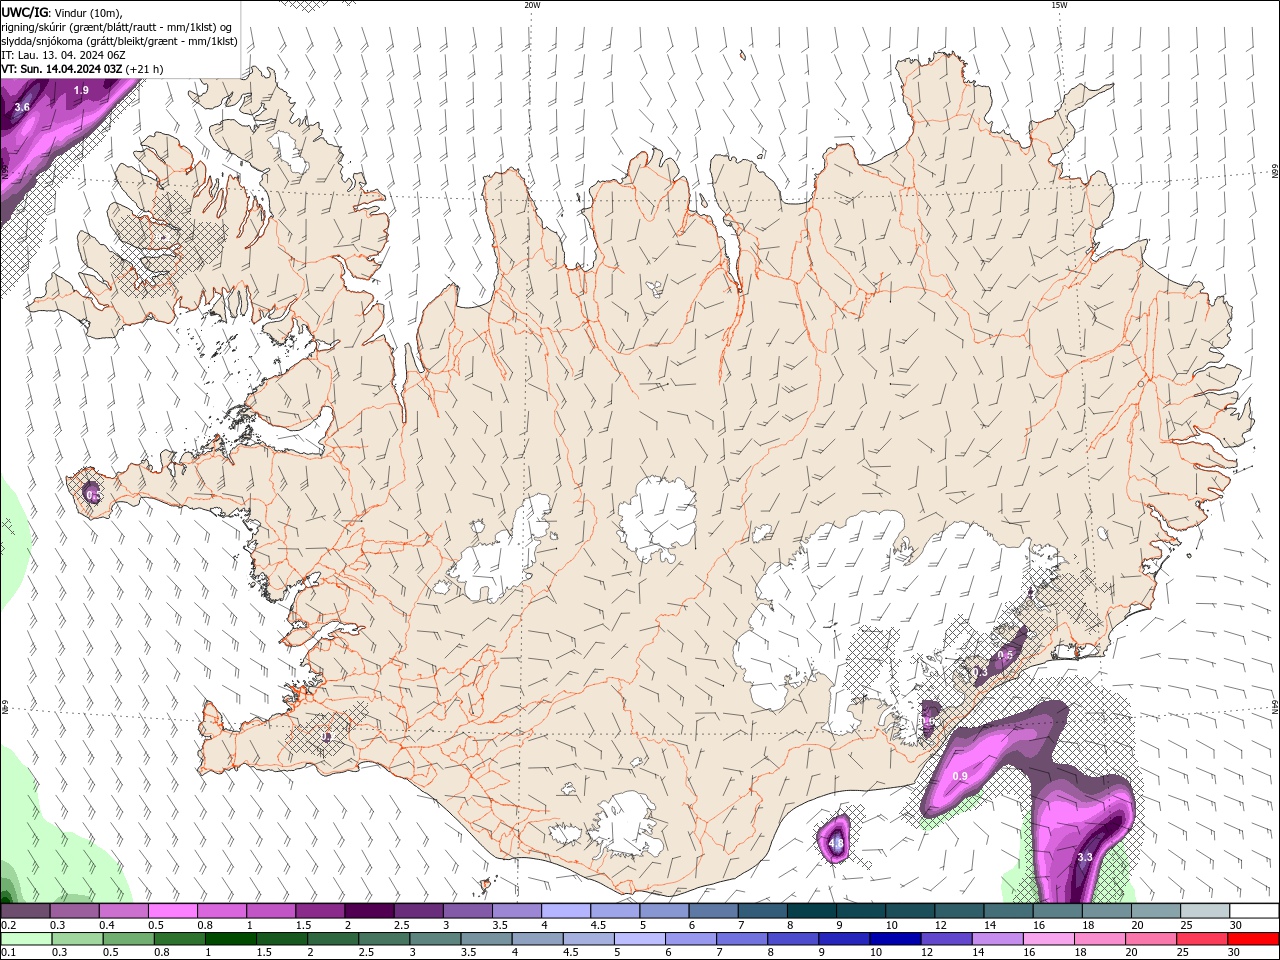Viewport: 1280px width, 960px height.
Task: Click the 'rigning/skúrir' legend description line
Action: [x=116, y=27]
